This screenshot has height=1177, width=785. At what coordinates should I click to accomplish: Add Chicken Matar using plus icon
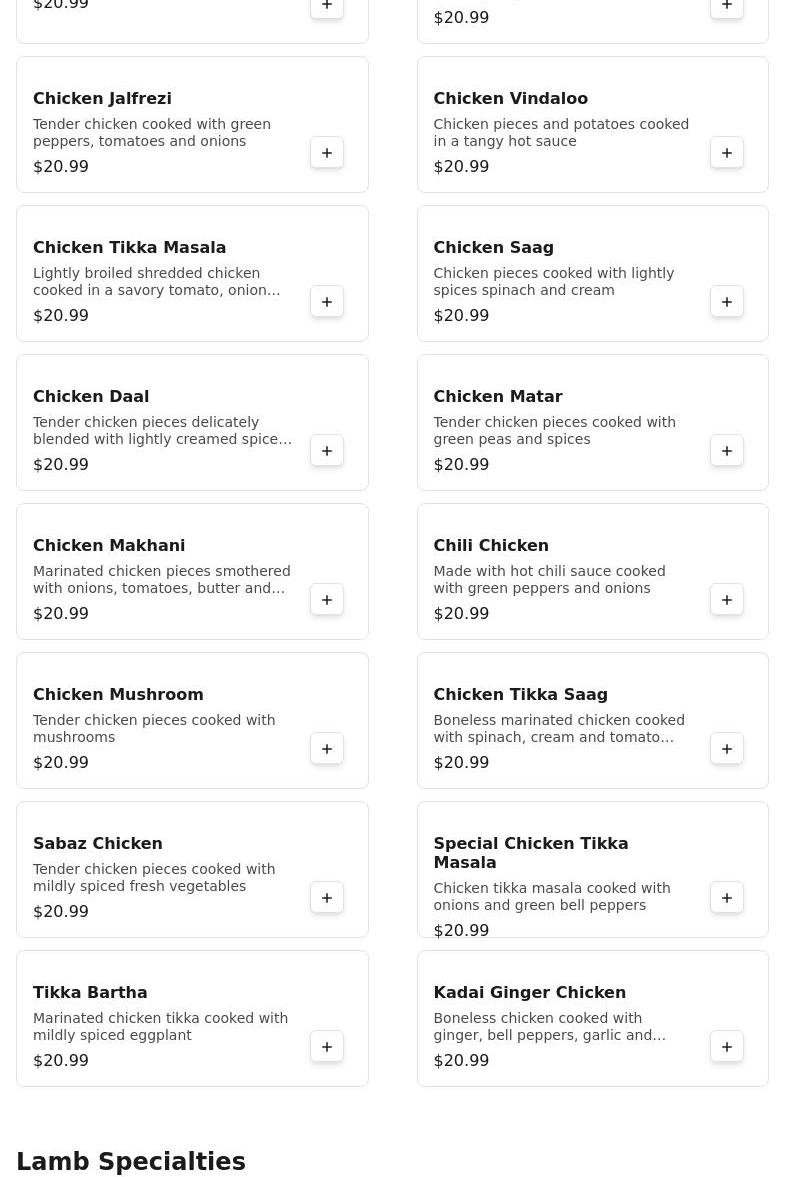[x=727, y=451]
